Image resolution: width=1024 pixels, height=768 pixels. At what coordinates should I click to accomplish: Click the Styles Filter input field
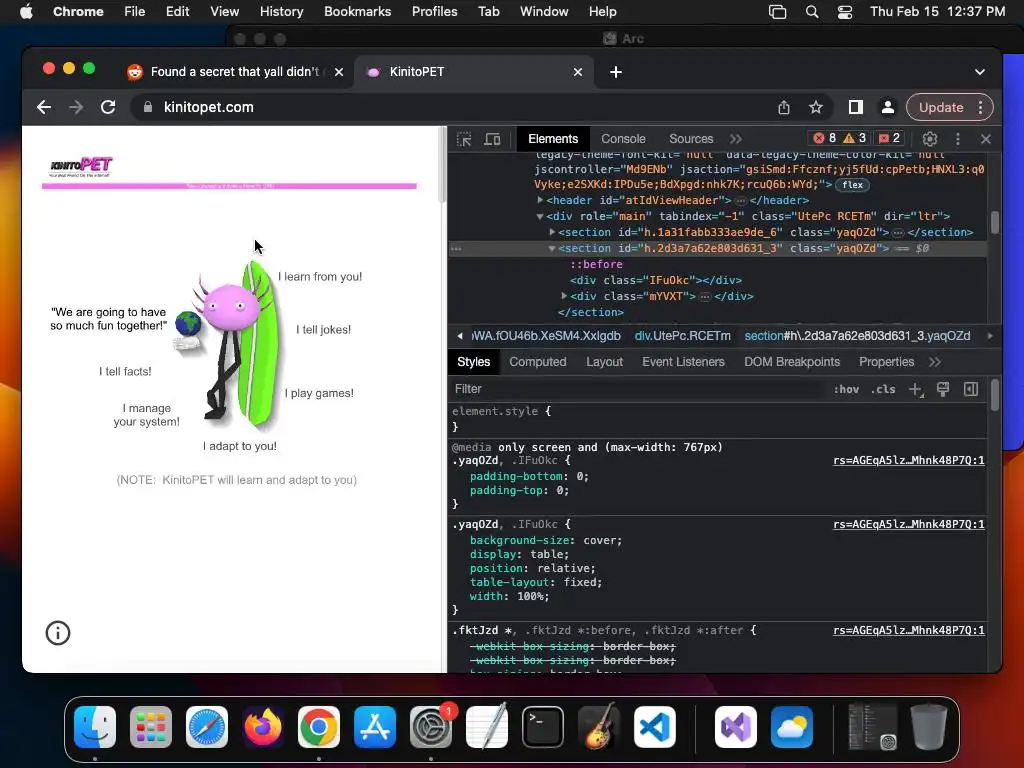(x=637, y=389)
